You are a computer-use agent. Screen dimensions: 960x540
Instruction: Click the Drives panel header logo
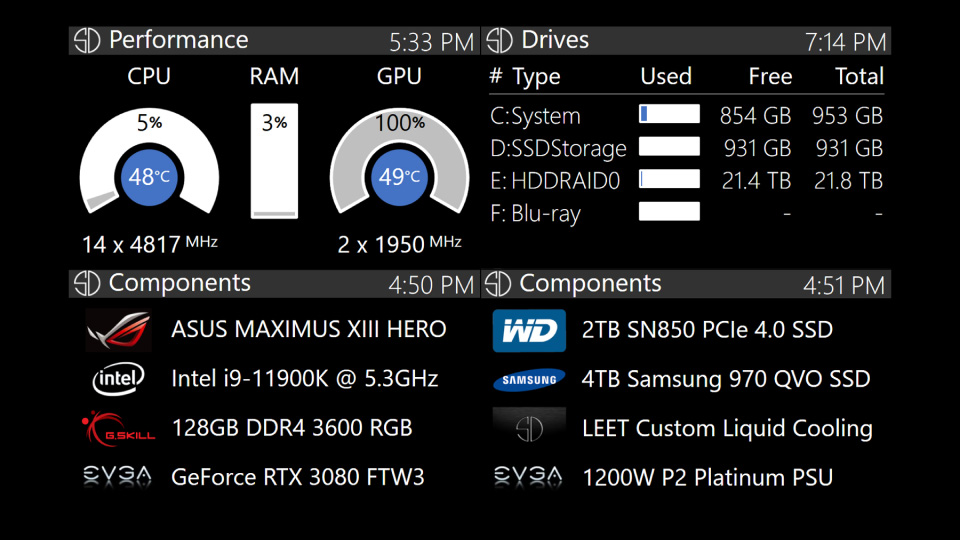[x=499, y=40]
